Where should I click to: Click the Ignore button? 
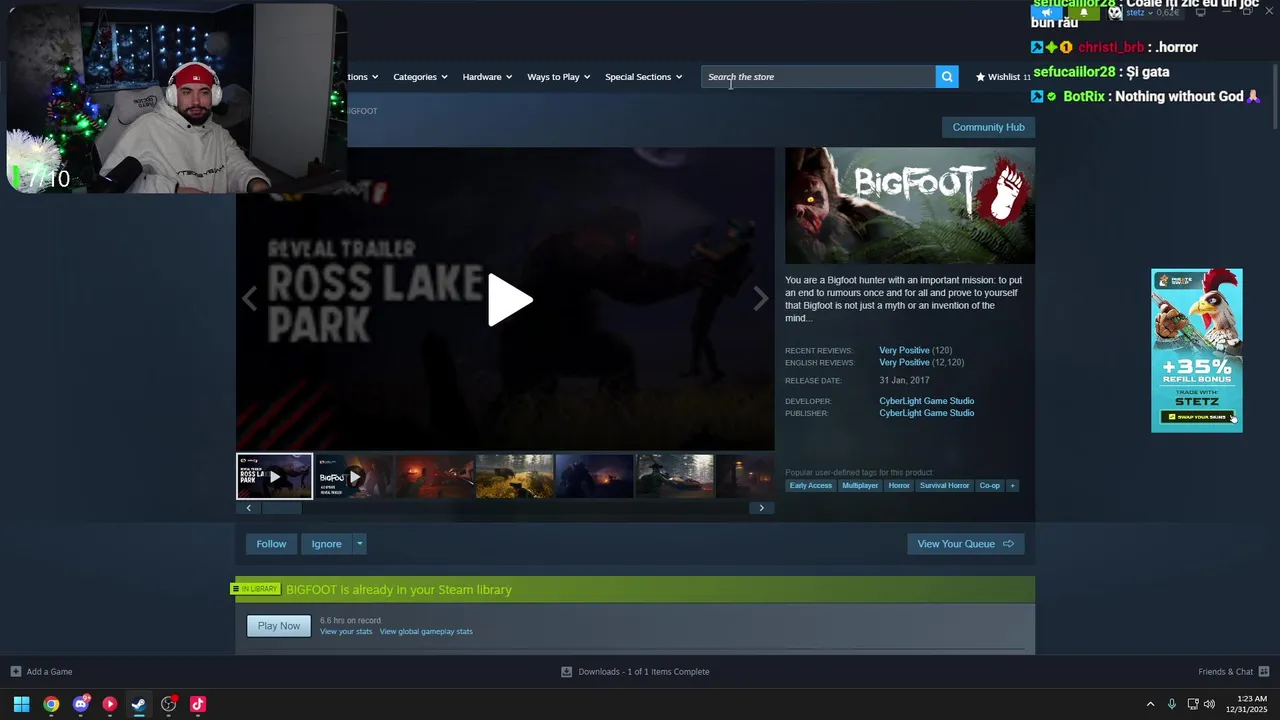[326, 544]
